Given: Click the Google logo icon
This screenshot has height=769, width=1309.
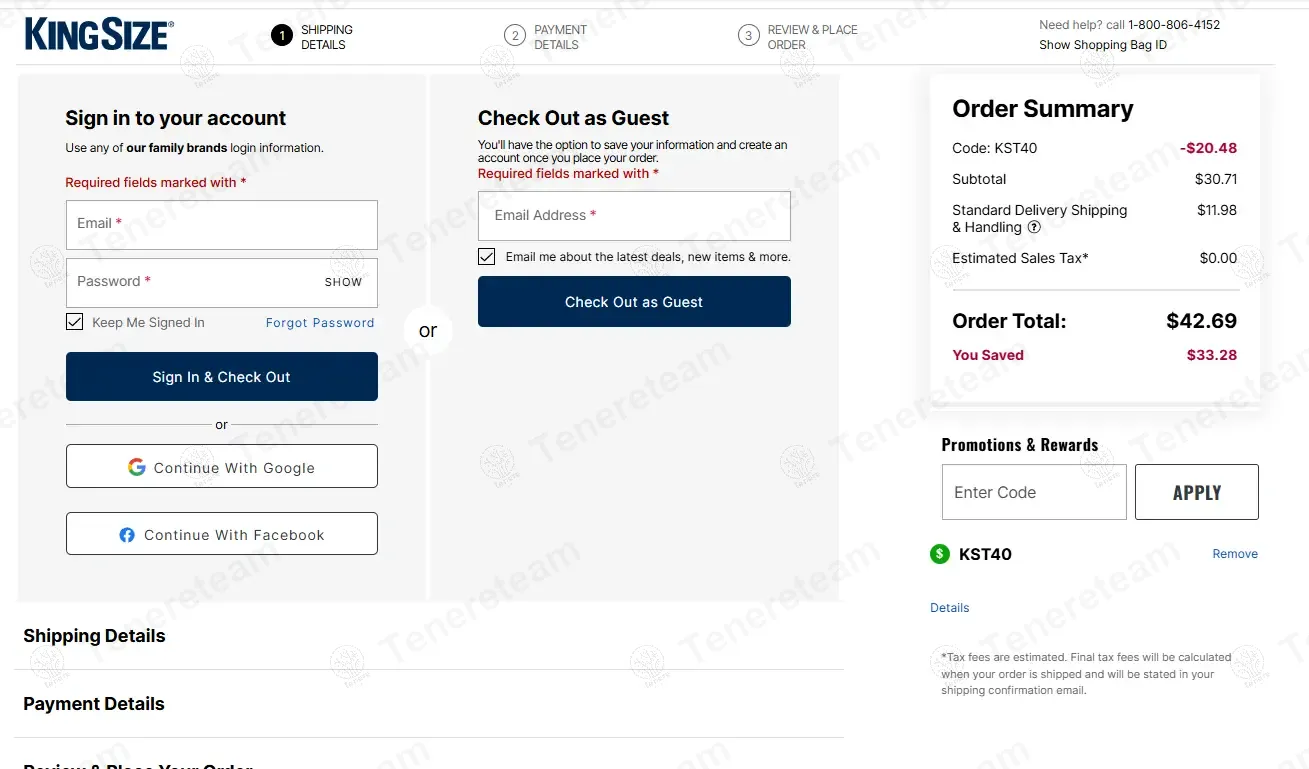Looking at the screenshot, I should pos(137,467).
